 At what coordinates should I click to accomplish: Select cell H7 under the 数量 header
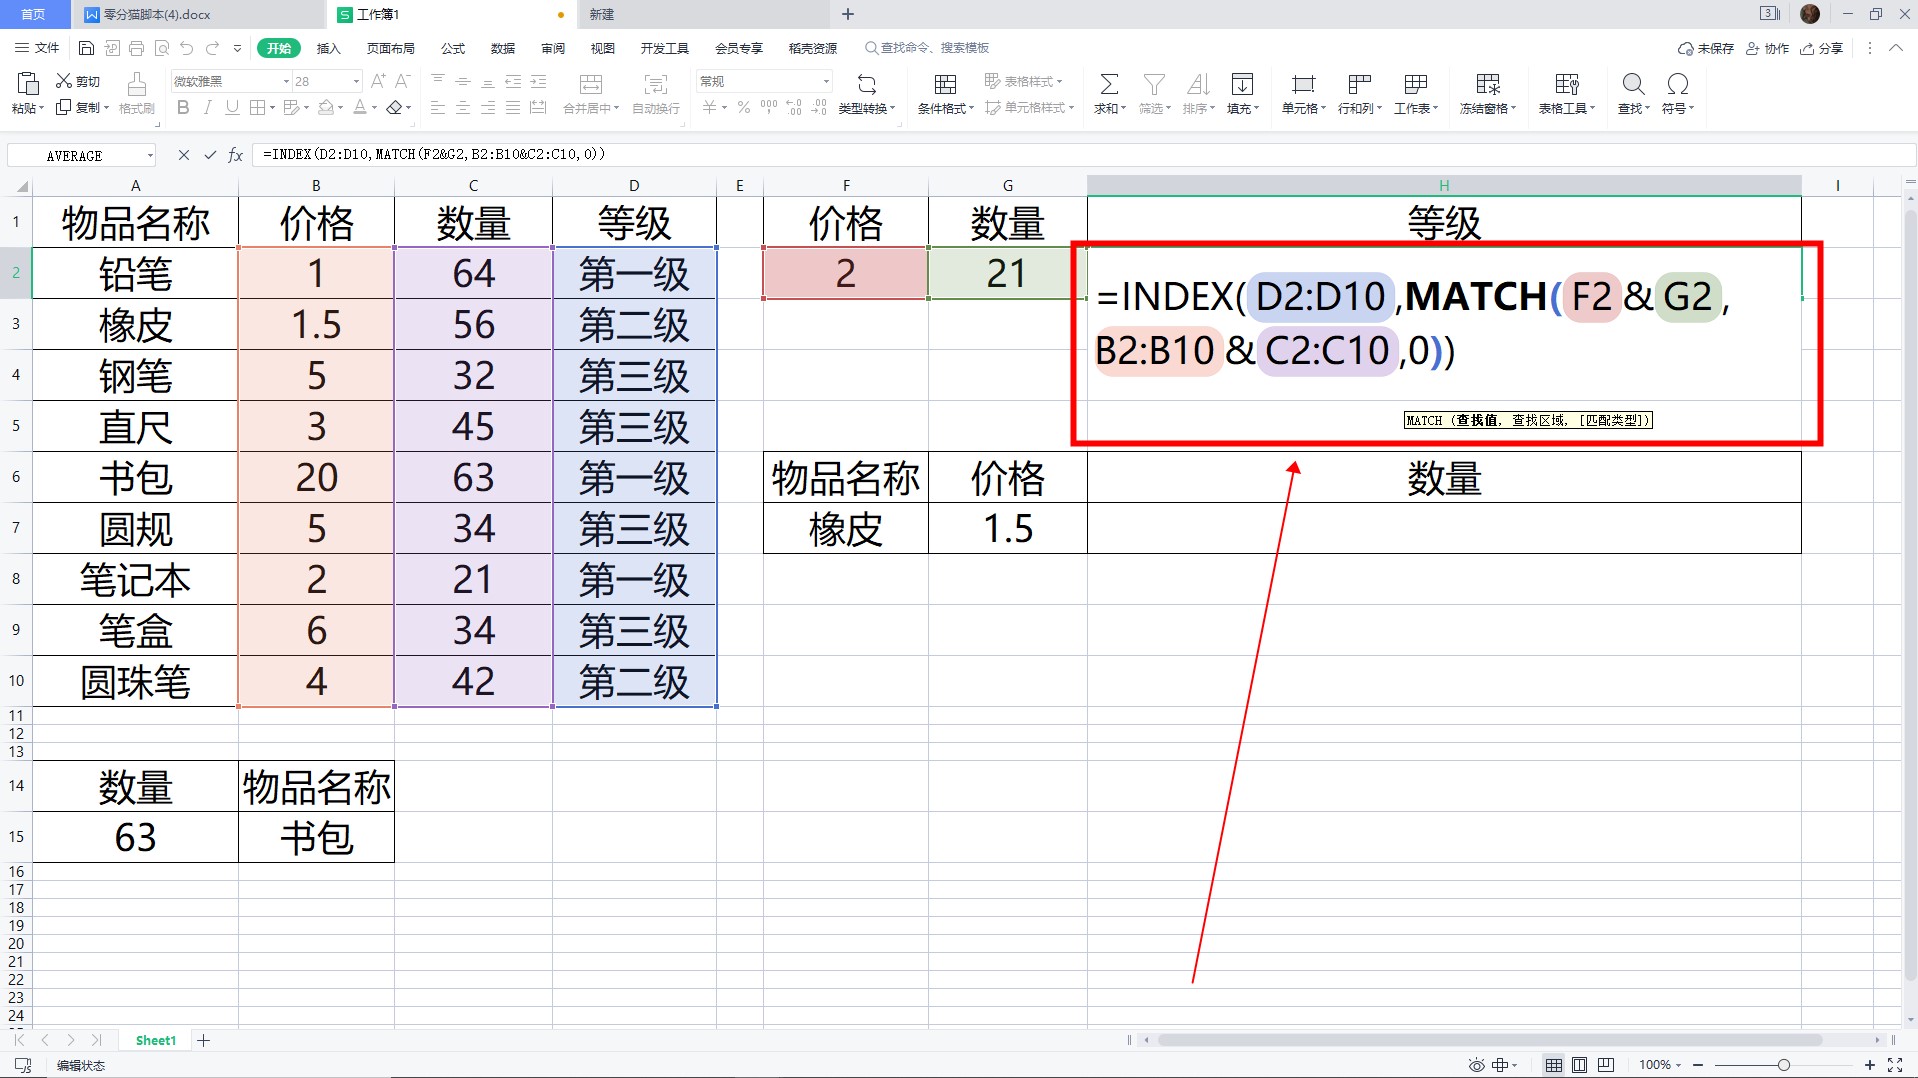[1443, 528]
